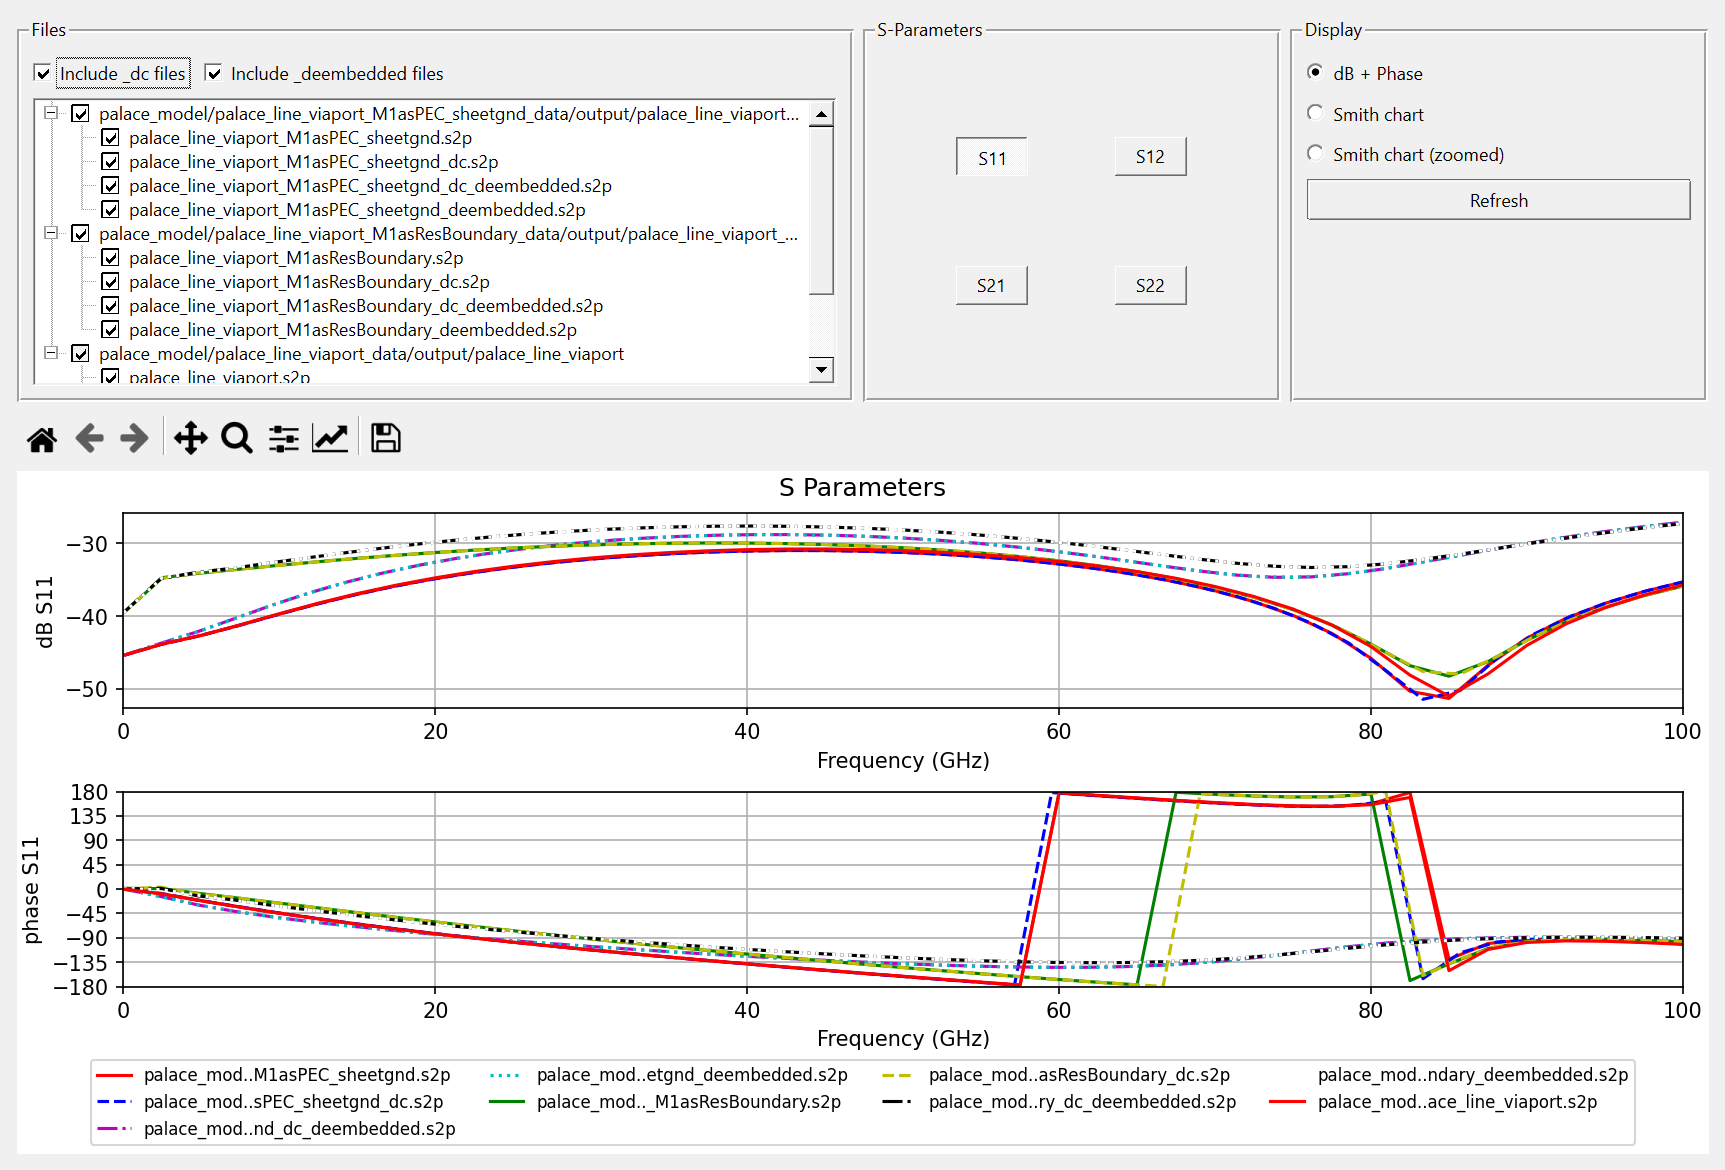1725x1170 pixels.
Task: Click legend entry palace_mod..etgnd_deembedded.s2p
Action: 669,1075
